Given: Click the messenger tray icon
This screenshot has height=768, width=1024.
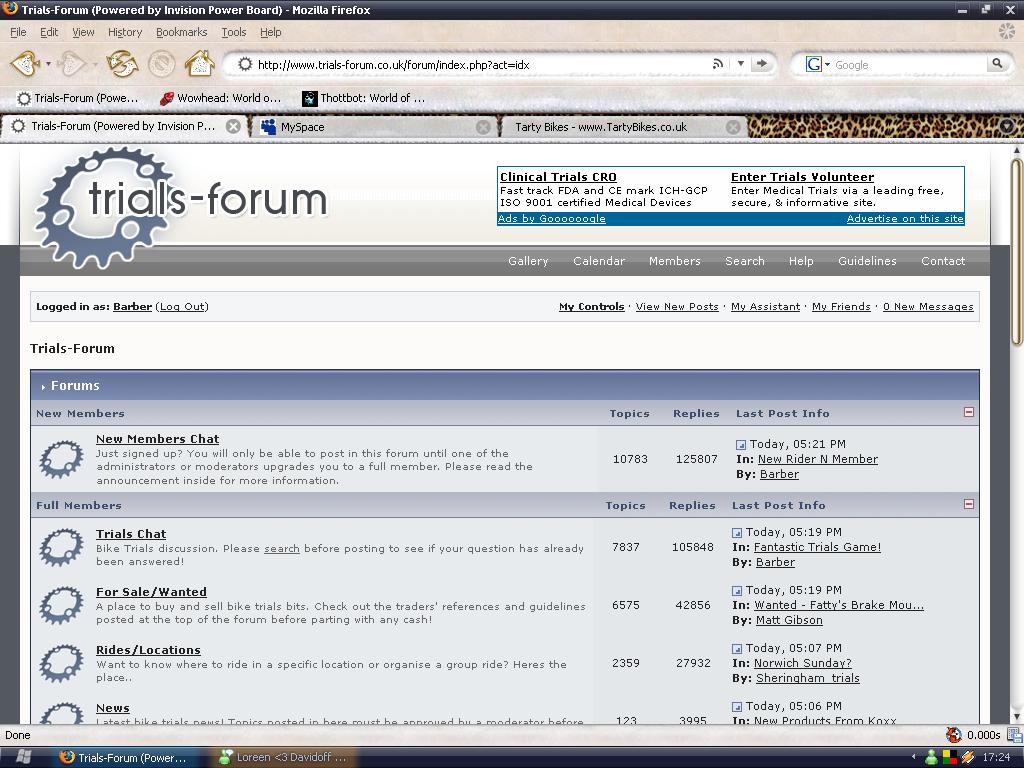Looking at the screenshot, I should pos(931,758).
